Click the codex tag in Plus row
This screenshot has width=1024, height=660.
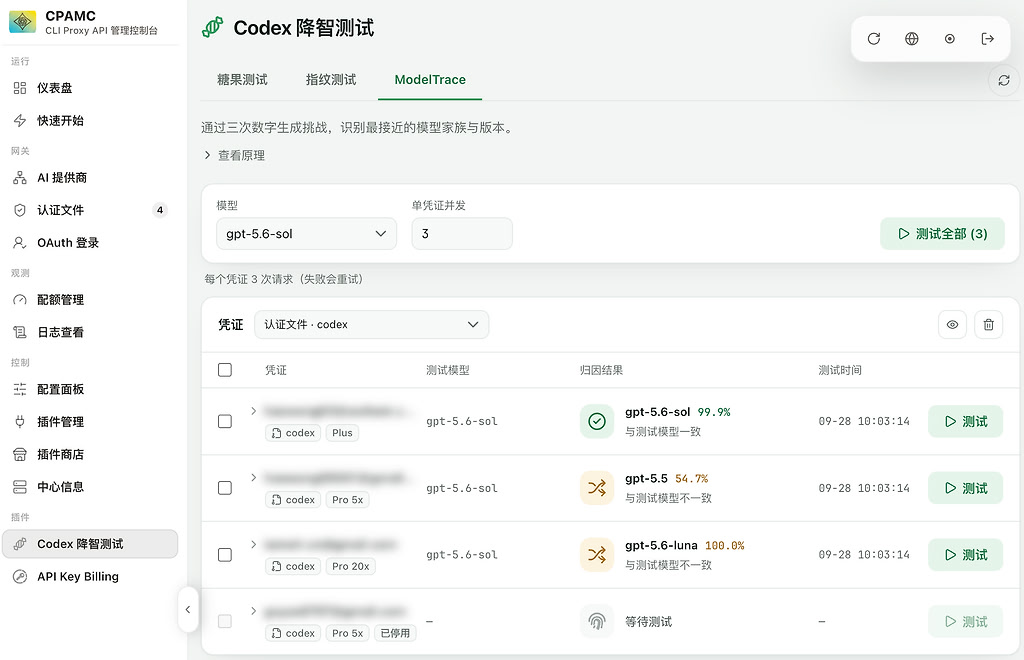tap(293, 433)
